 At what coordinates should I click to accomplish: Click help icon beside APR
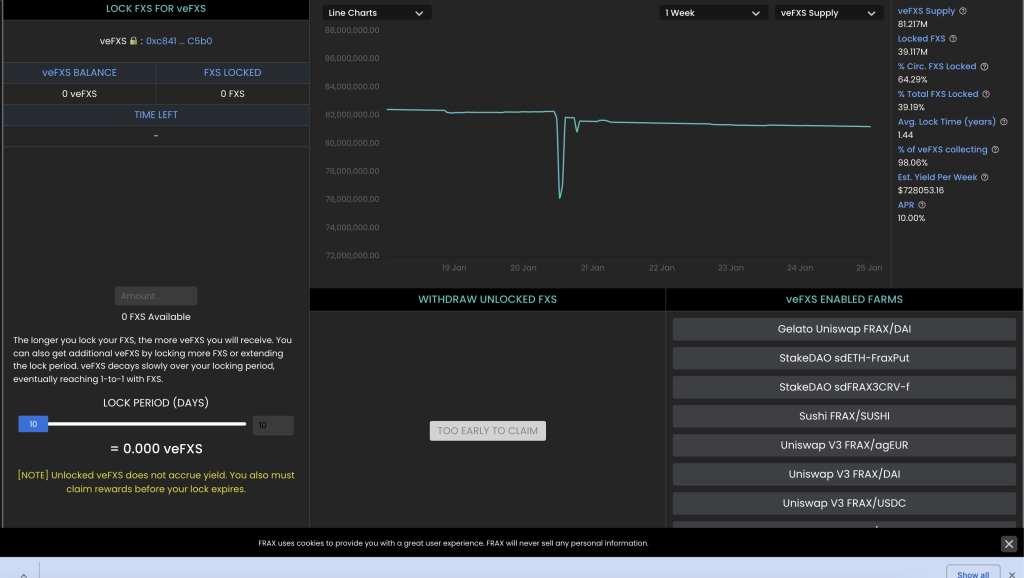(x=922, y=205)
